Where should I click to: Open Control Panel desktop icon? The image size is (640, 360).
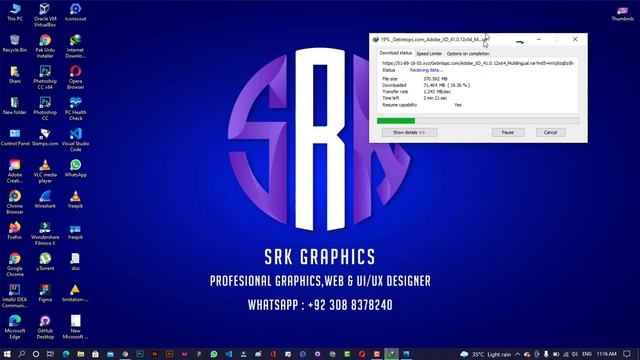[x=15, y=138]
